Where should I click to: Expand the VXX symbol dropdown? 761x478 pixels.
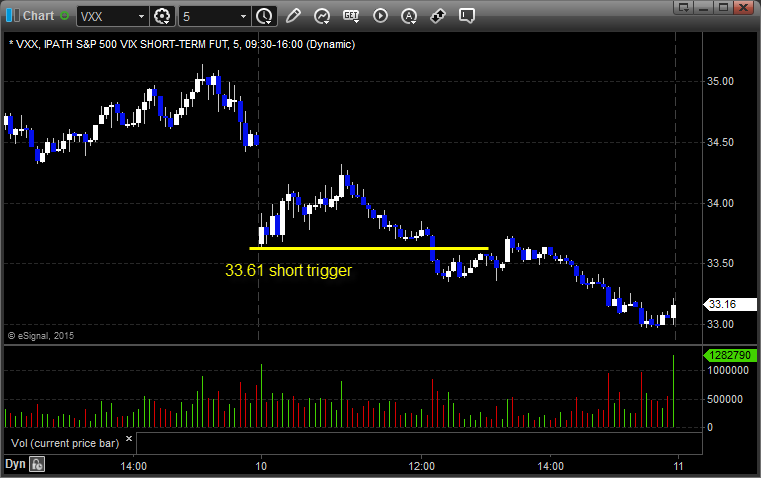(x=141, y=16)
